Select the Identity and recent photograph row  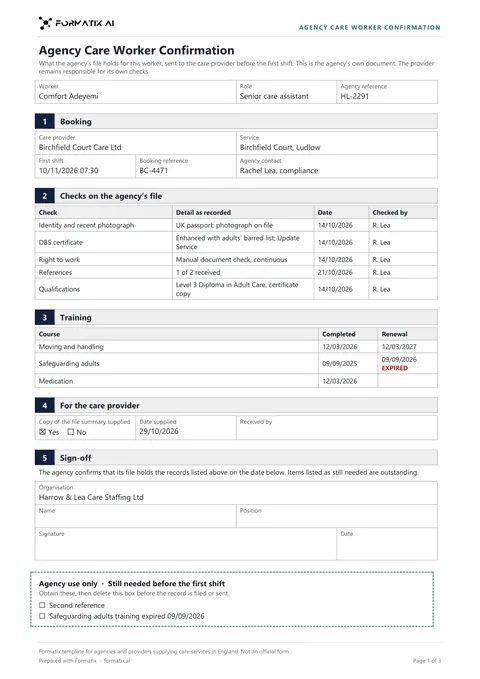(x=236, y=225)
